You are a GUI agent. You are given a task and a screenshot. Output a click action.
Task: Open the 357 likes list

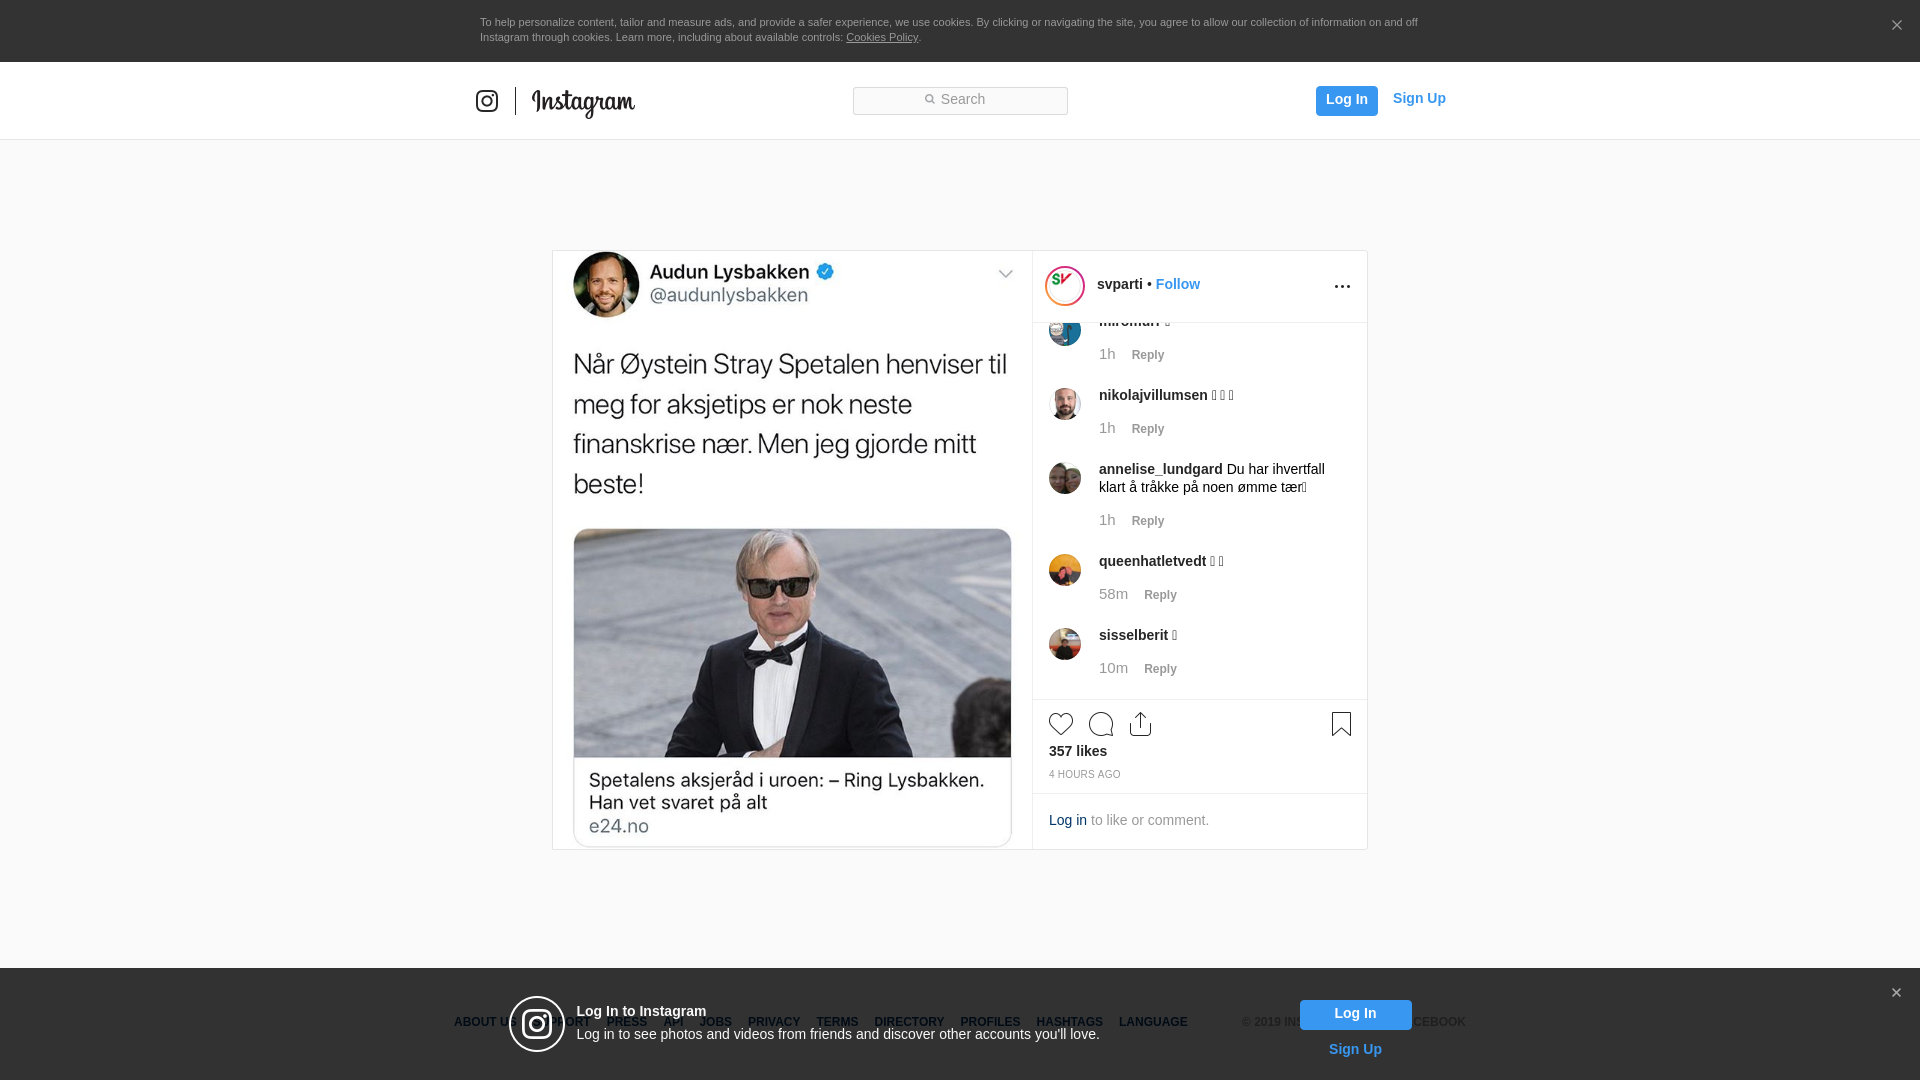tap(1078, 751)
